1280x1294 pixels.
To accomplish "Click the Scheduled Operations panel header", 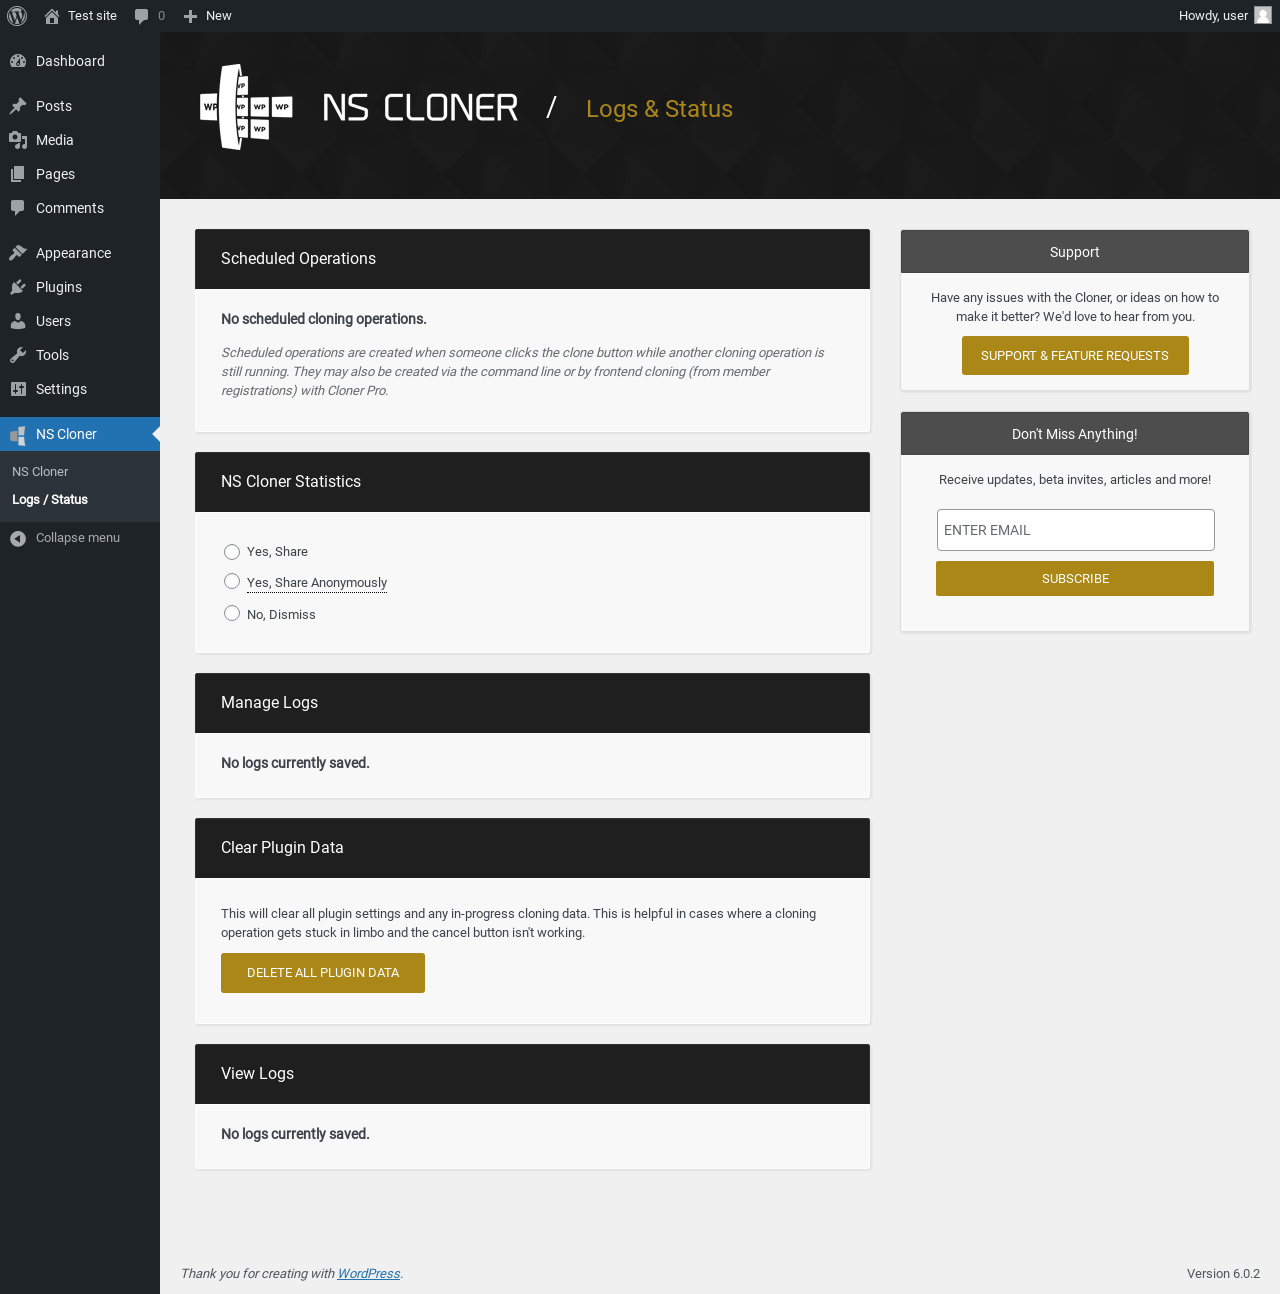I will 532,259.
